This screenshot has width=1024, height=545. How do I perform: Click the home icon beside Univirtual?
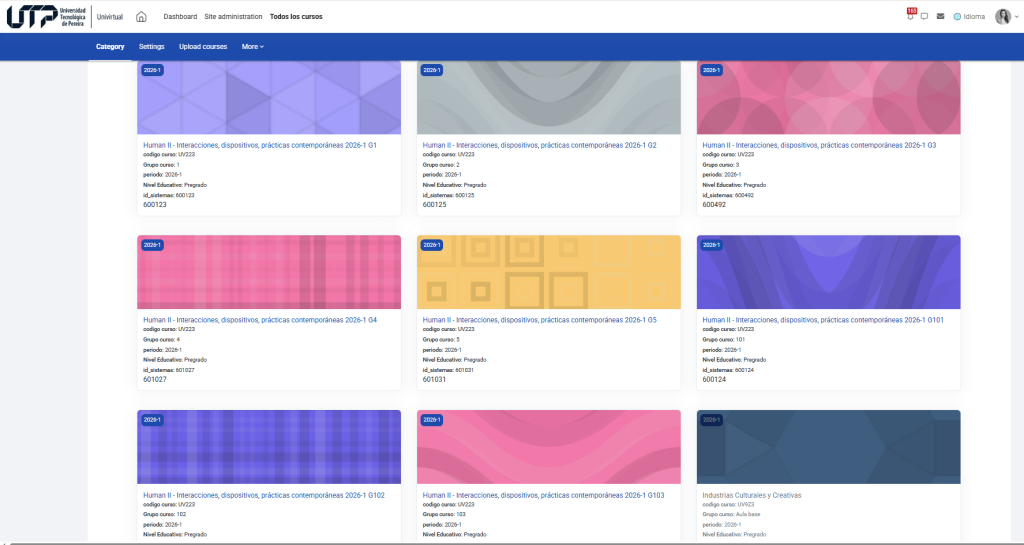[141, 16]
